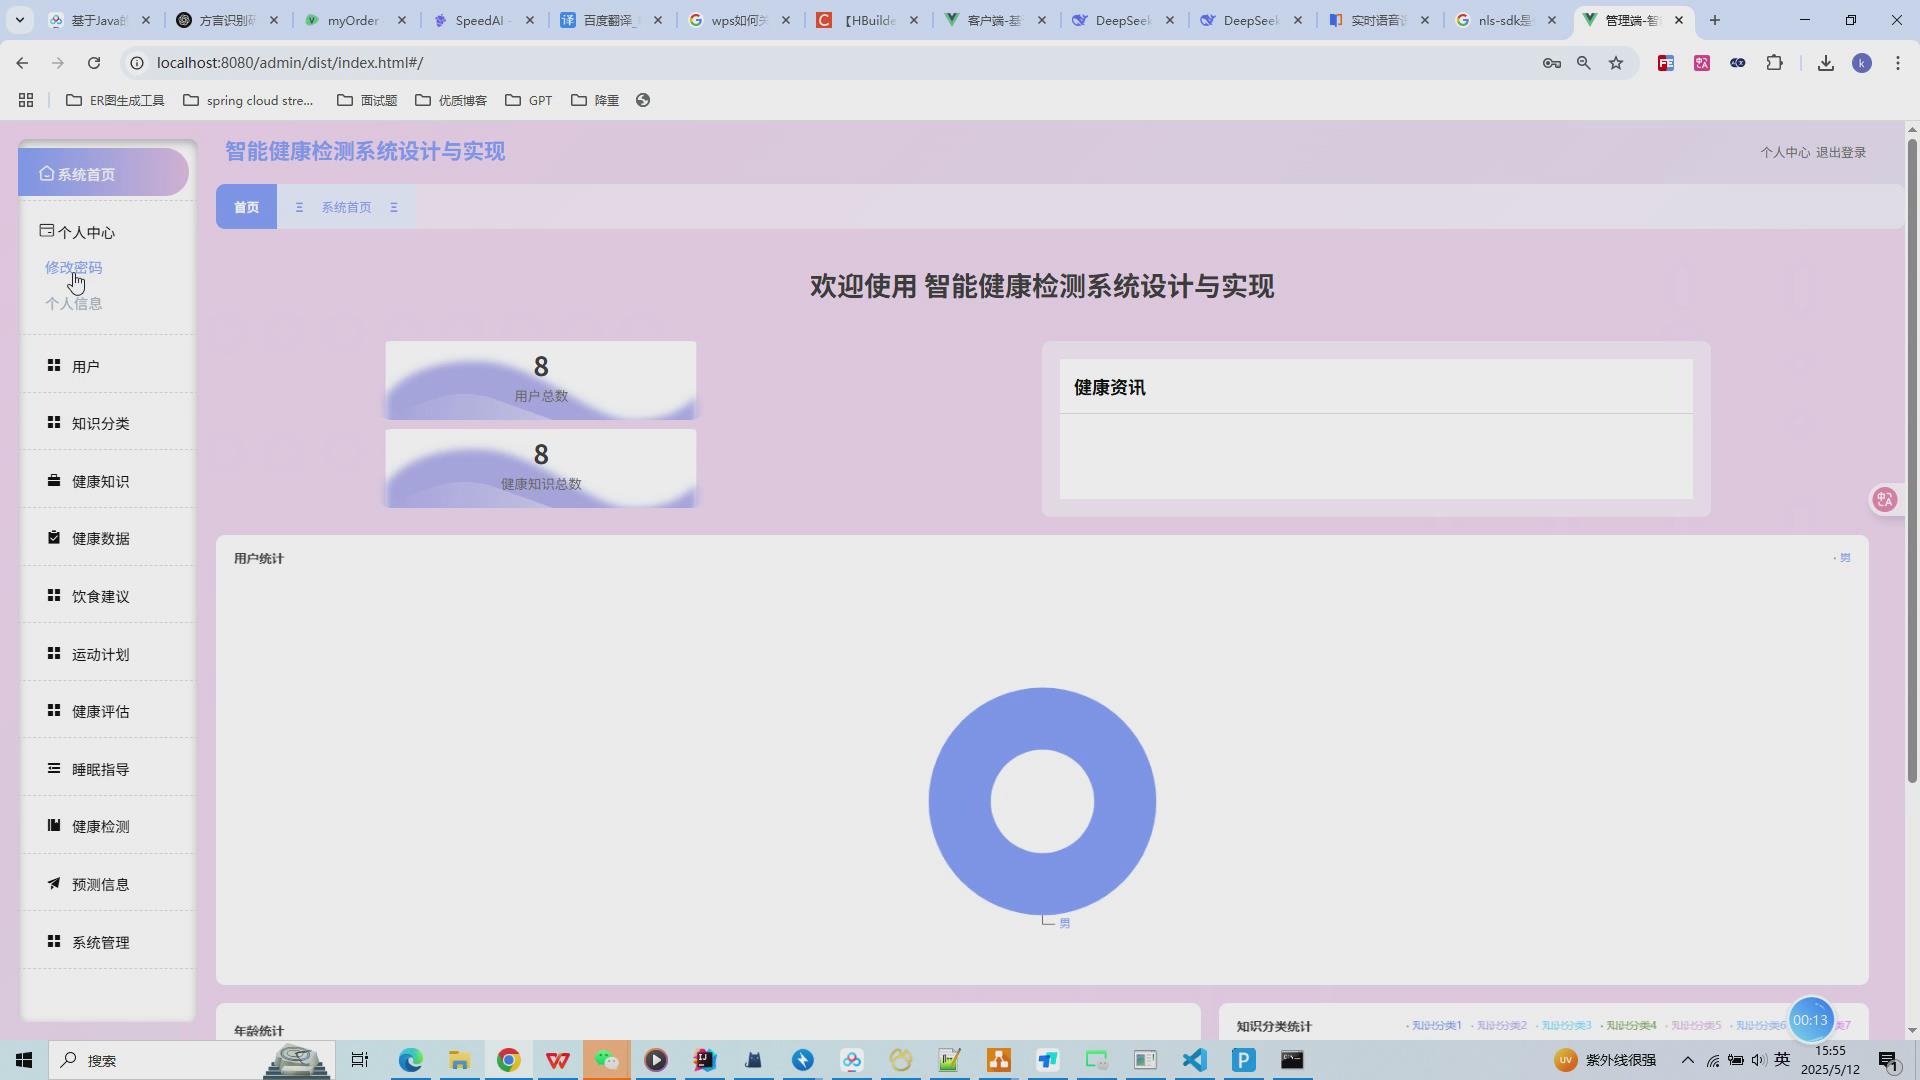Click the 预测信息 paper-plane icon
Image resolution: width=1920 pixels, height=1080 pixels.
pos(54,884)
